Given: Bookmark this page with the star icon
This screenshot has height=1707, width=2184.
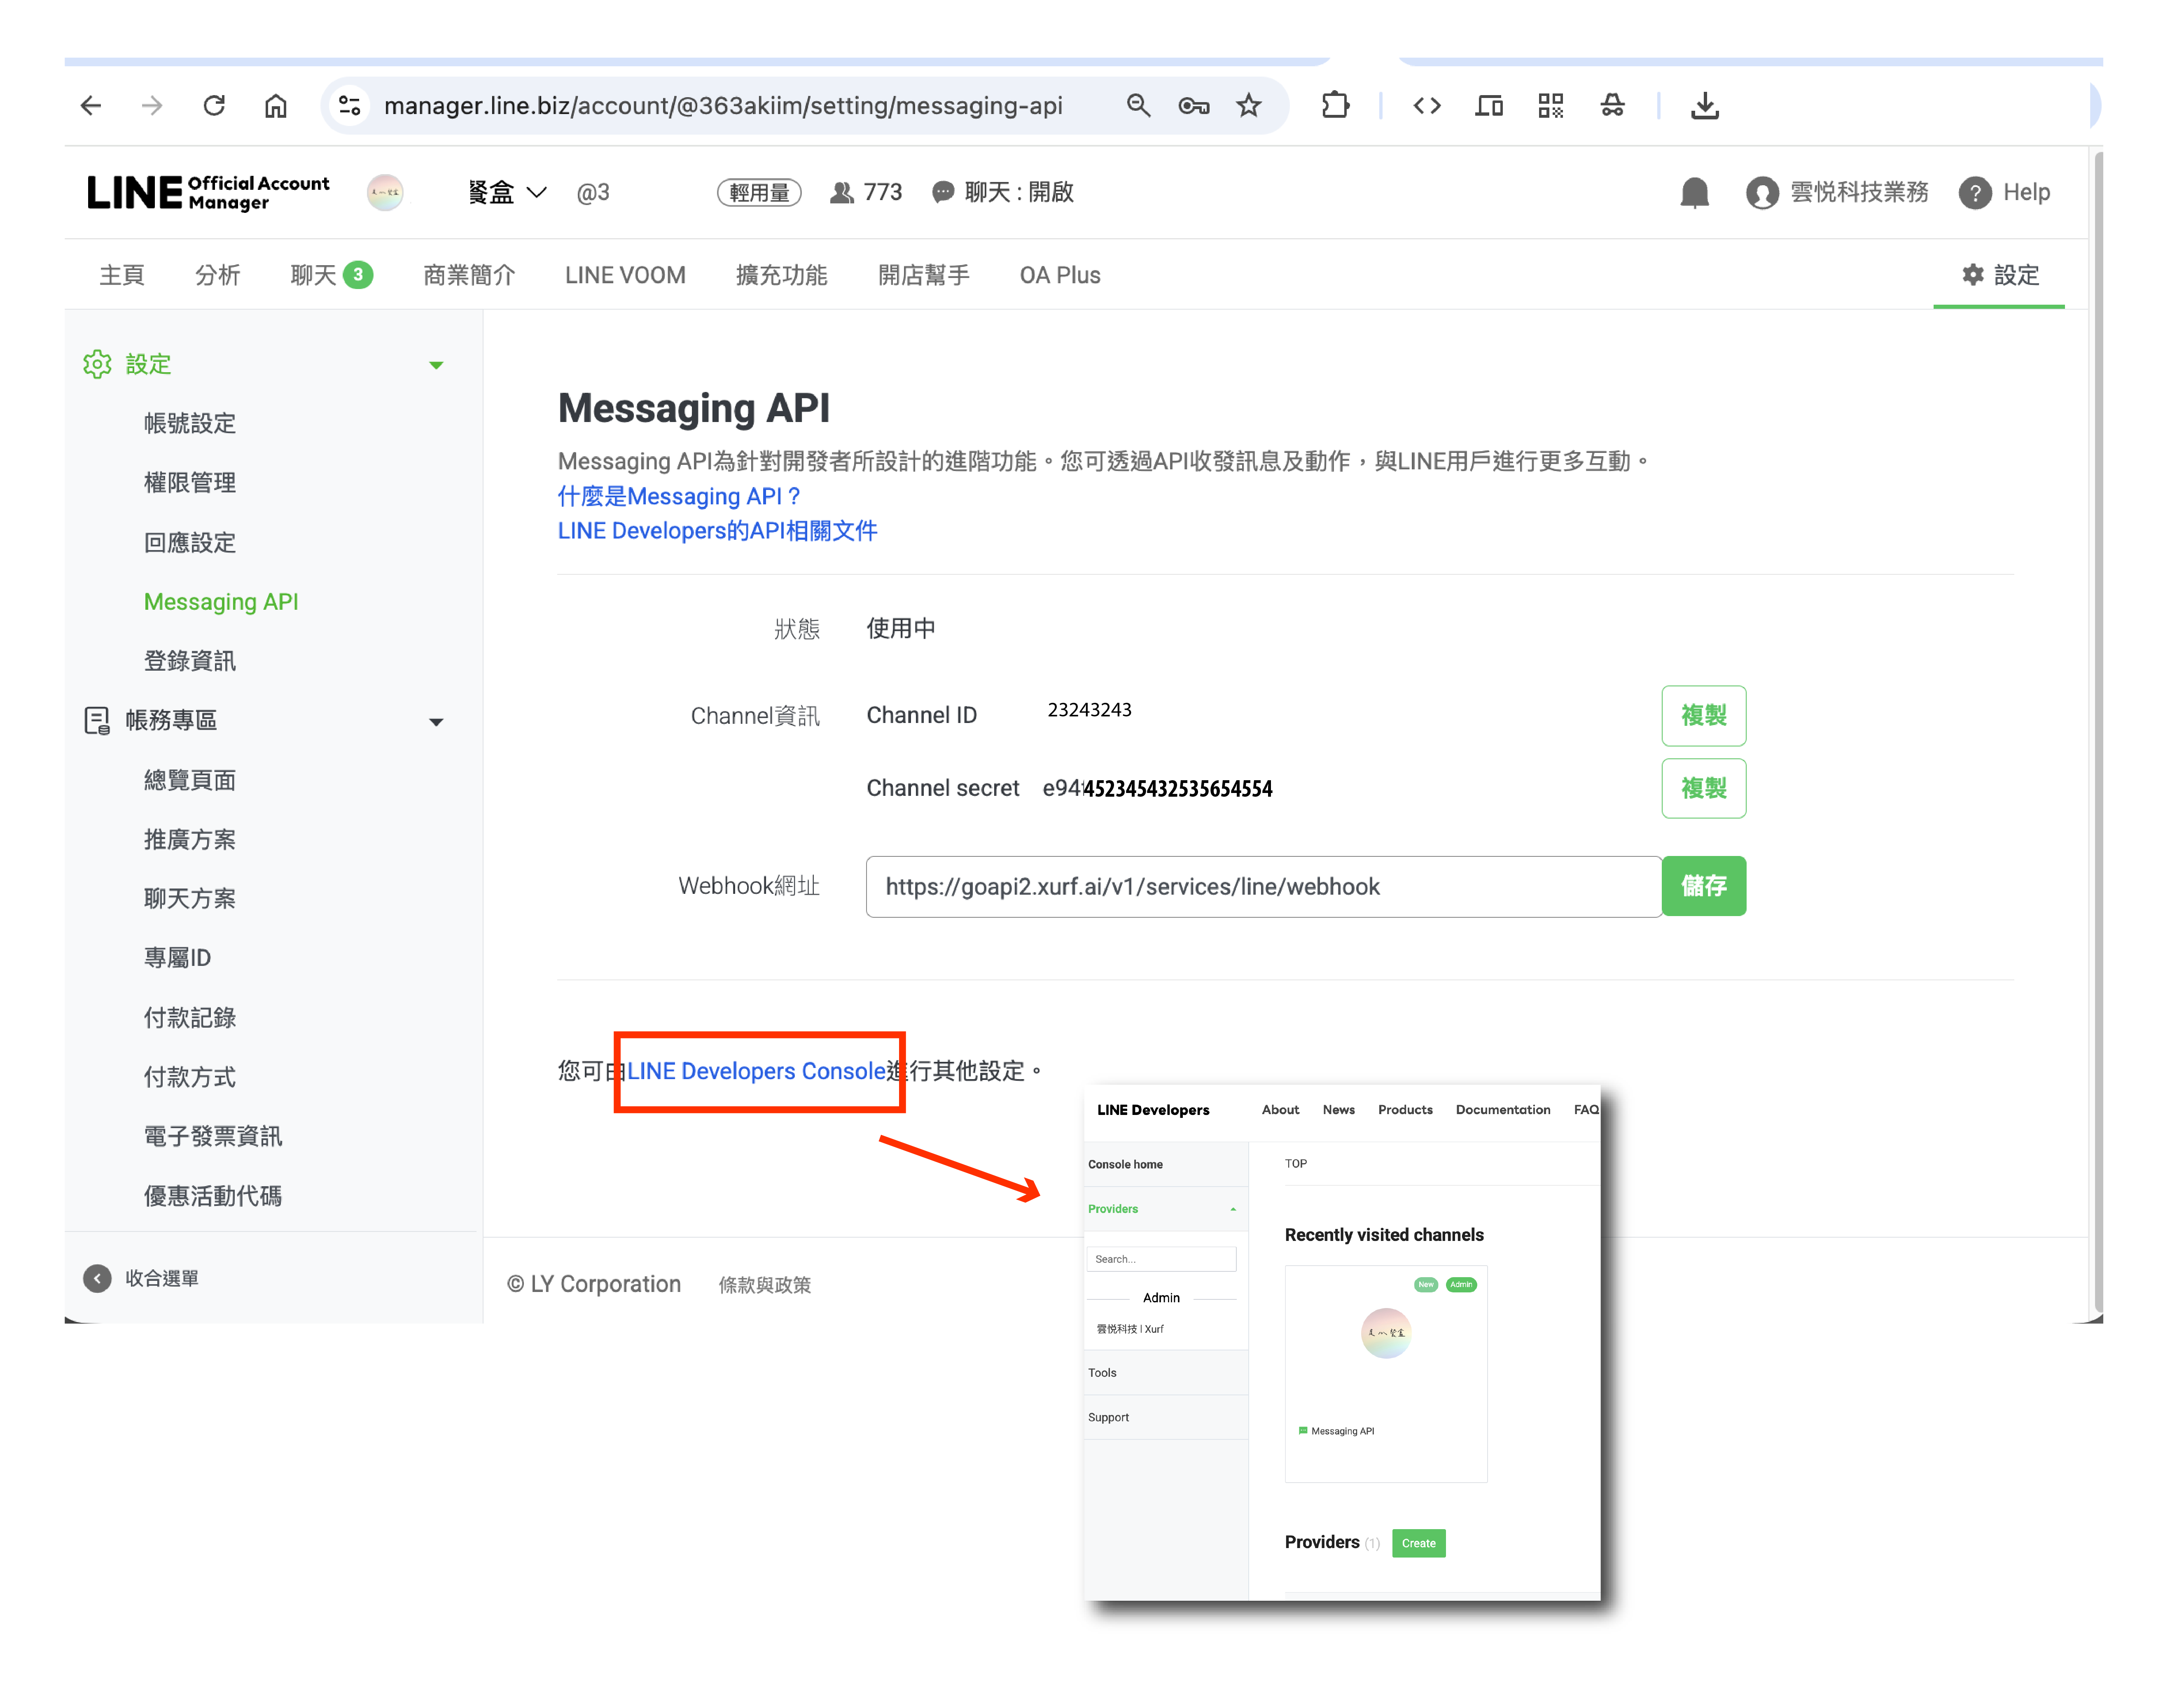Looking at the screenshot, I should coord(1249,105).
